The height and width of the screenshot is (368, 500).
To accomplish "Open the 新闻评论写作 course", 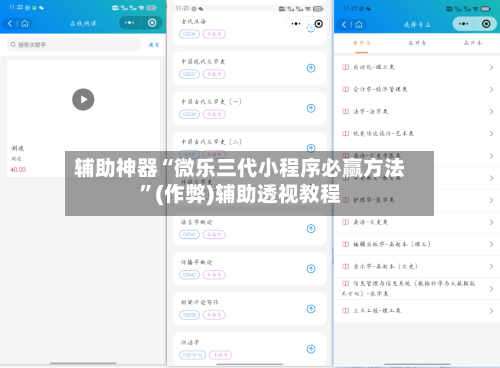I will (x=249, y=309).
